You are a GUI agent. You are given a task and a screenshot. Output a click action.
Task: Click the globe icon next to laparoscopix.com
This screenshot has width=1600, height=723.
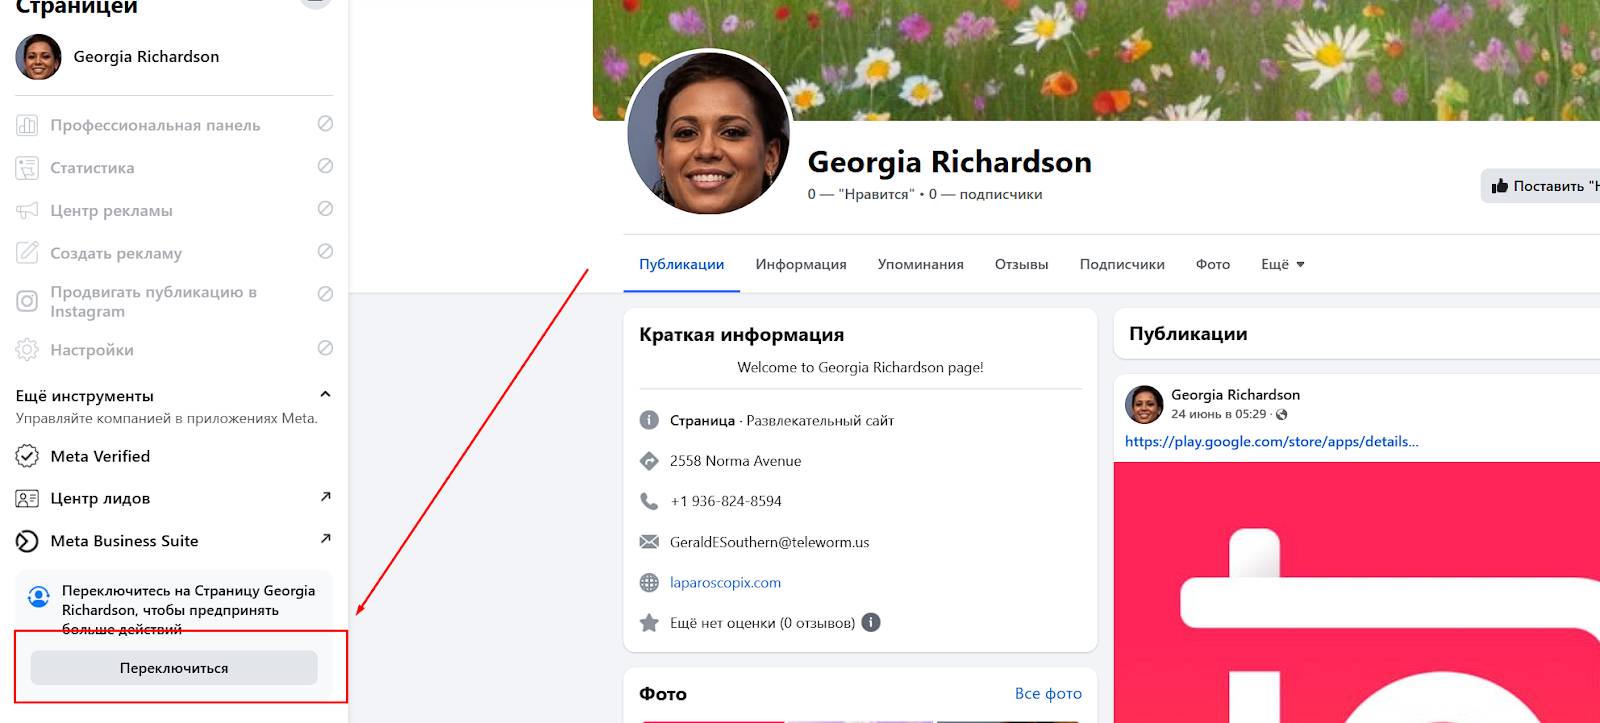pos(649,582)
